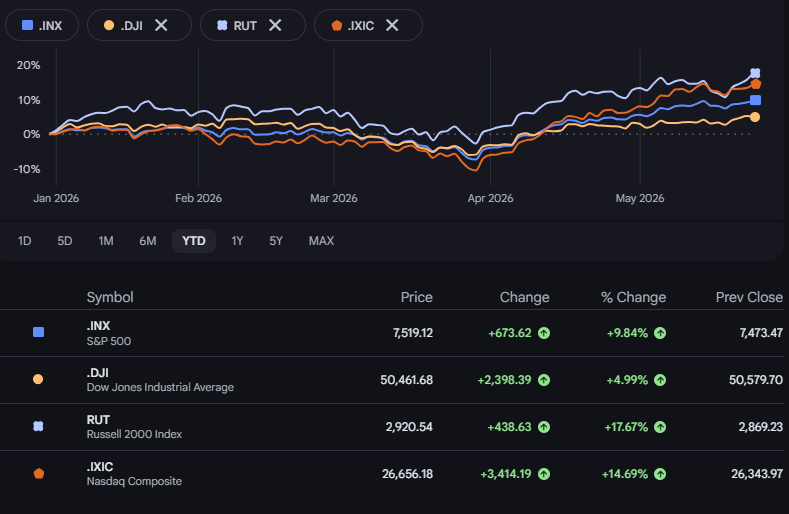Image resolution: width=789 pixels, height=514 pixels.
Task: Click the Jan 2026 axis label
Action: pos(56,198)
